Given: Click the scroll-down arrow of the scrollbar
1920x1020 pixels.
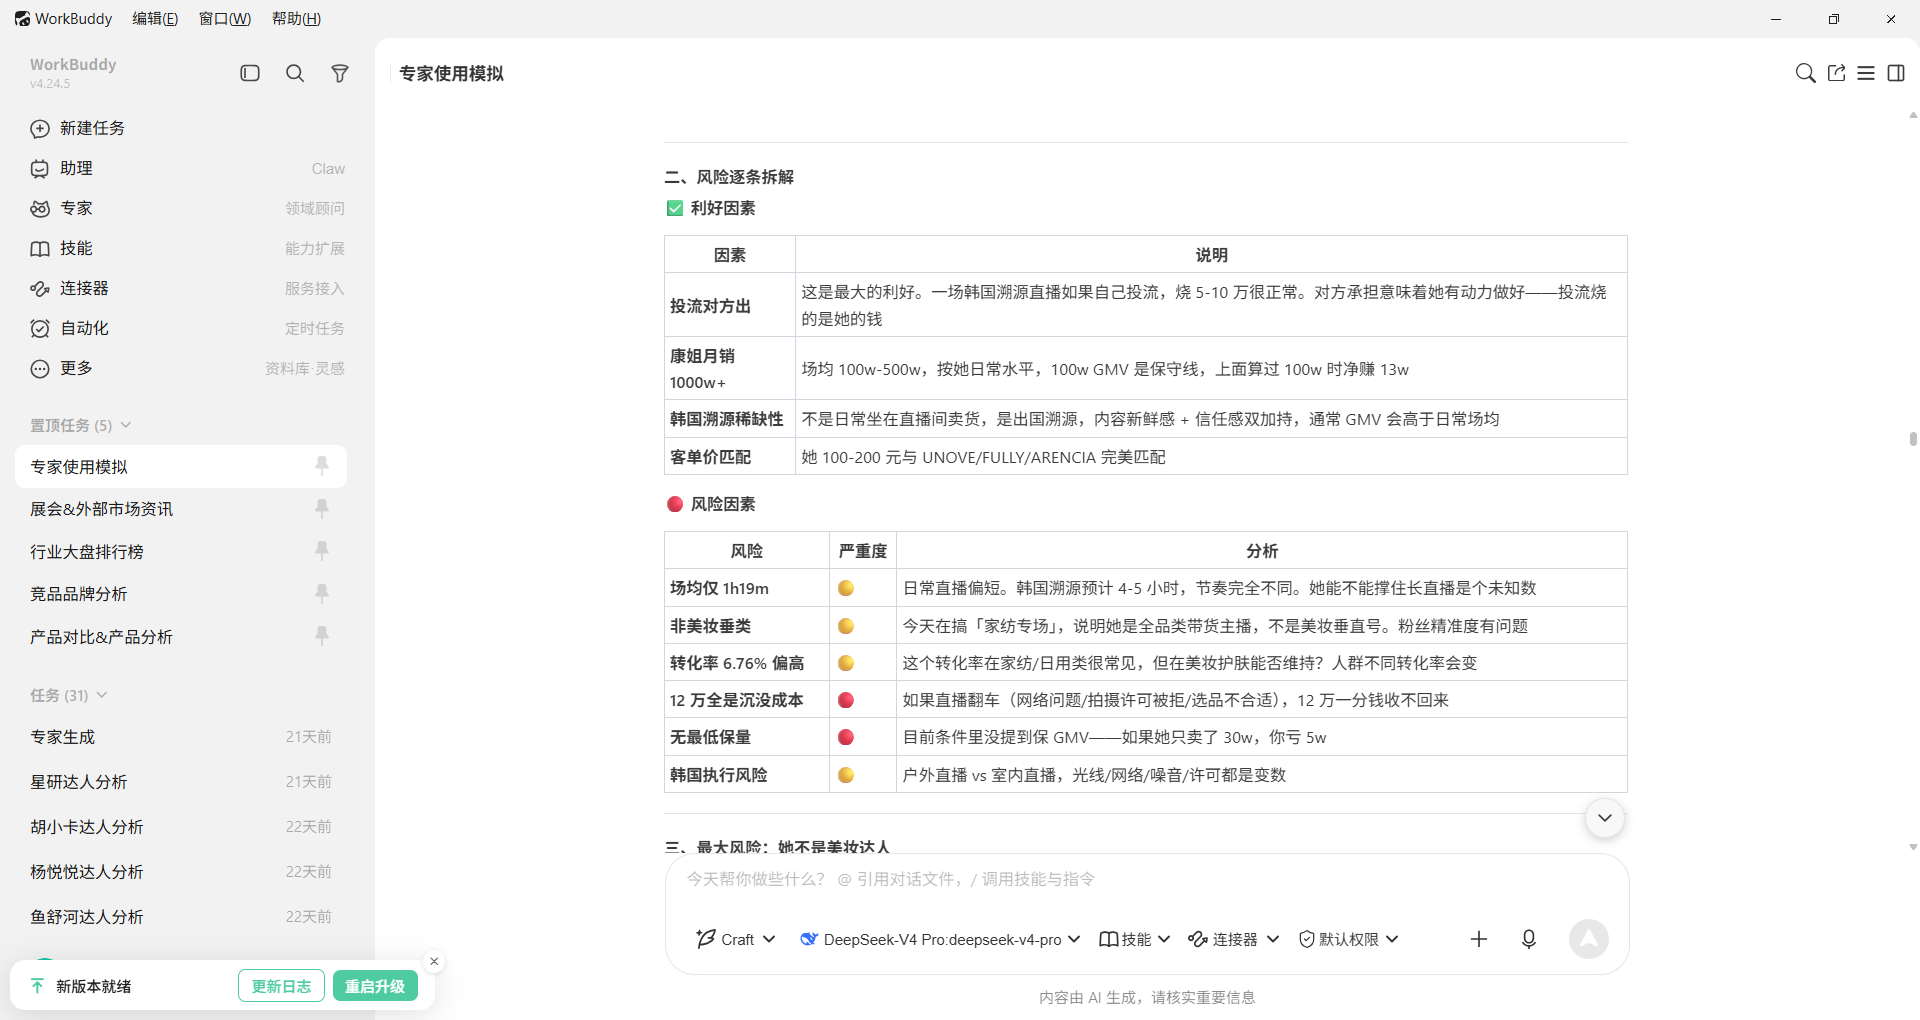Looking at the screenshot, I should click(x=1913, y=847).
